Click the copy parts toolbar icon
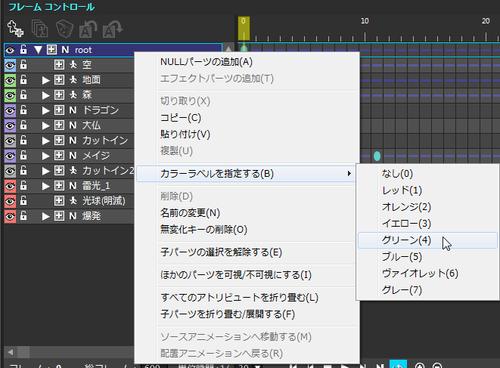 coord(40,28)
